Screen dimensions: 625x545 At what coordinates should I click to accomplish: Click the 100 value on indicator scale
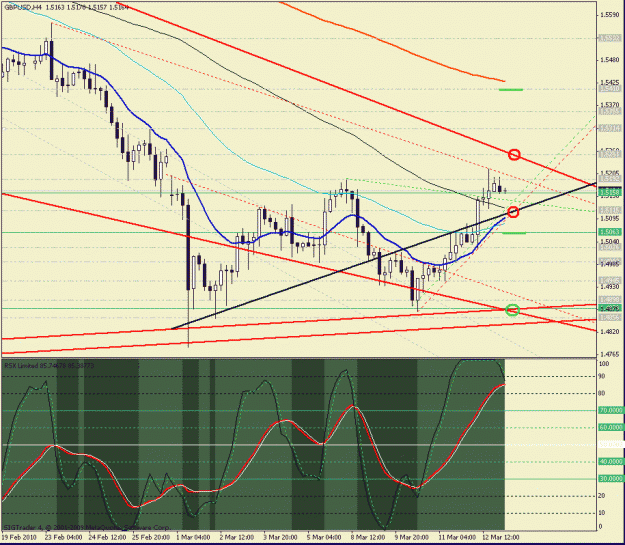(x=604, y=364)
